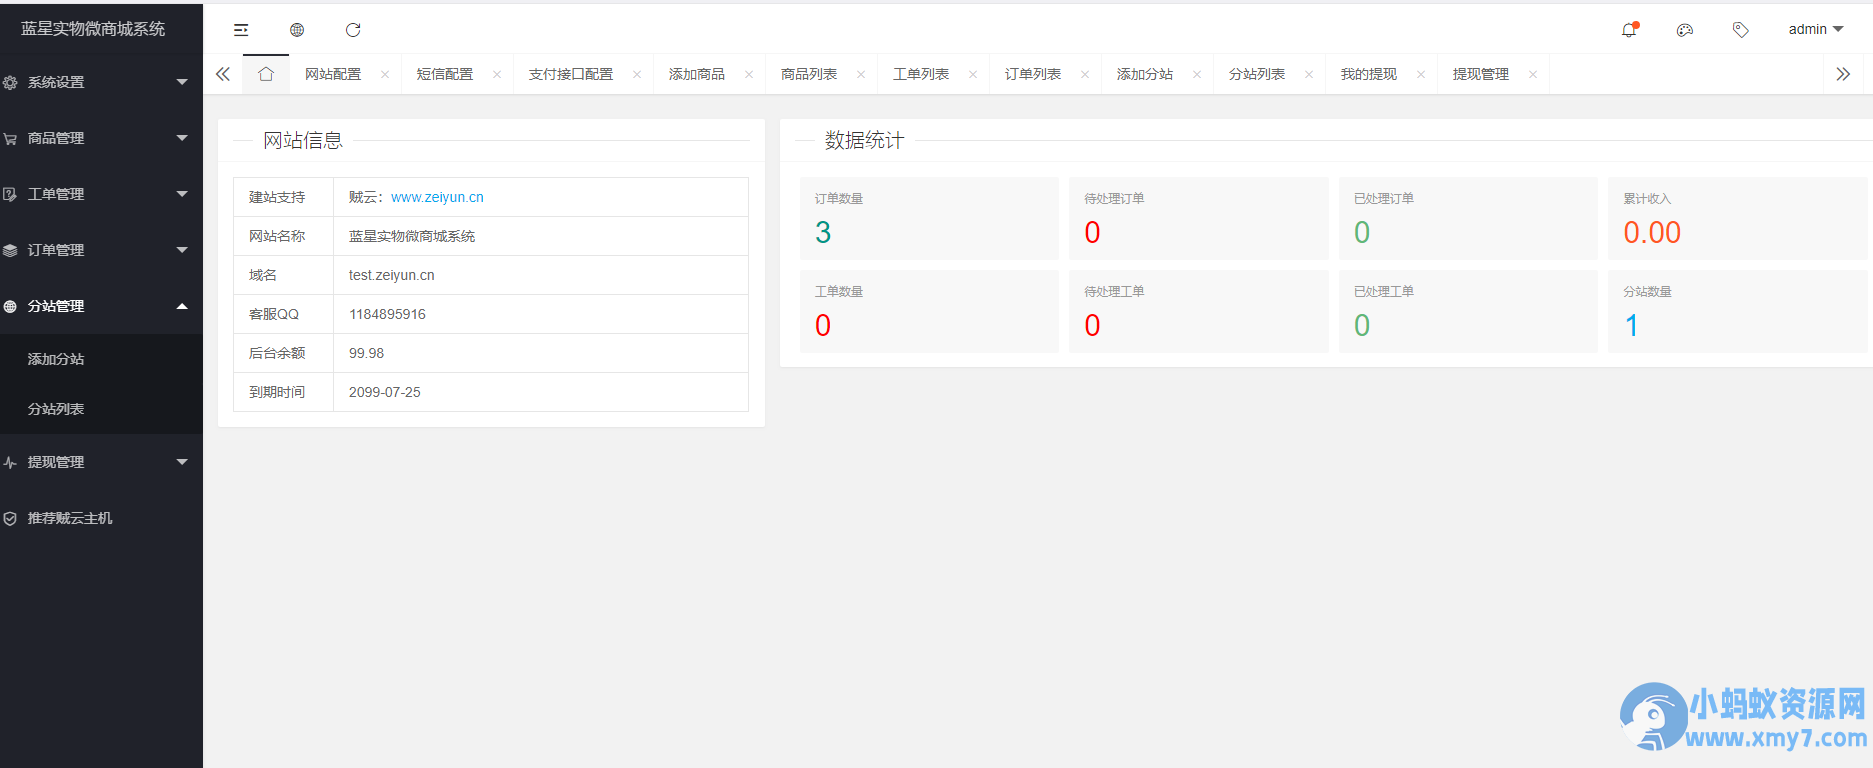Viewport: 1873px width, 768px height.
Task: Select the expiry date 2099-07-25
Action: pyautogui.click(x=385, y=392)
